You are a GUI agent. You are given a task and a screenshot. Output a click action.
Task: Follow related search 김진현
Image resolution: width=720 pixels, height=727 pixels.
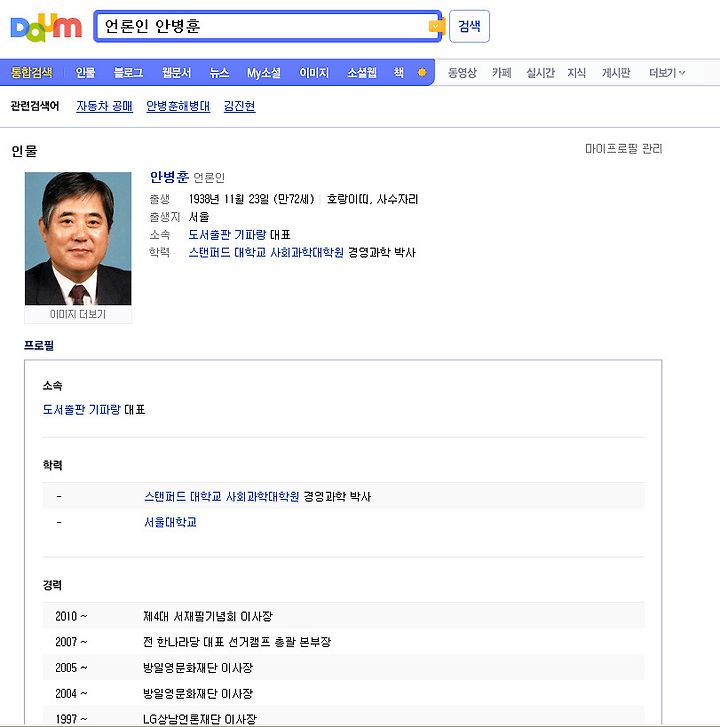tap(239, 106)
